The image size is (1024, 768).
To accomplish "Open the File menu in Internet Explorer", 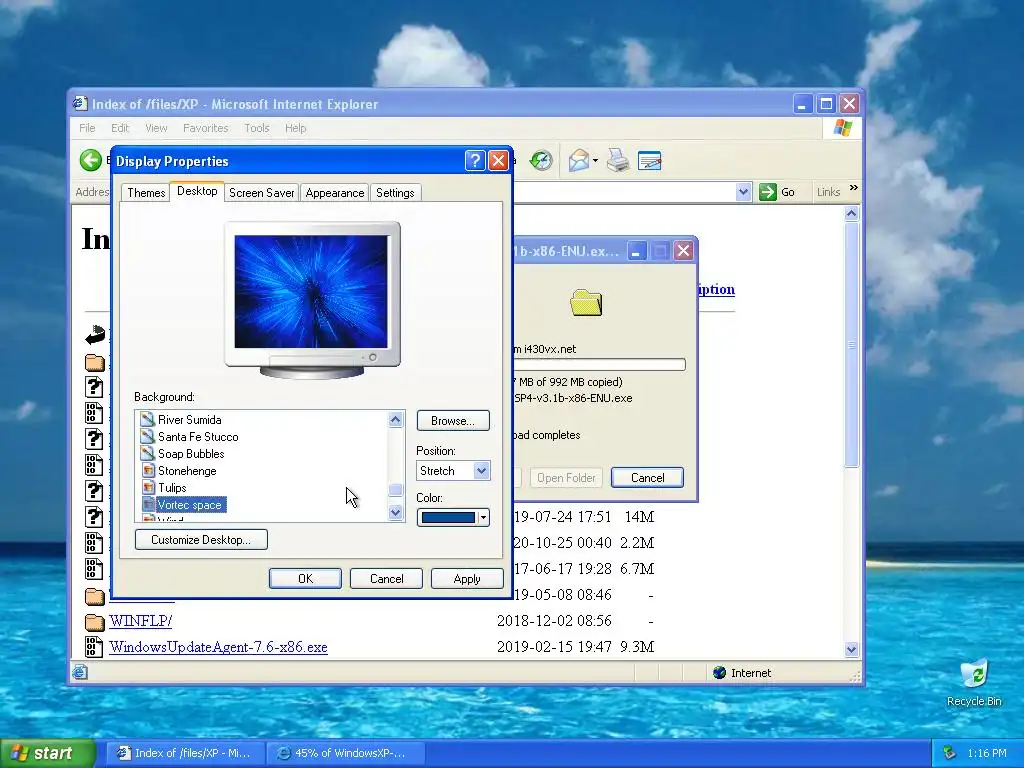I will point(87,128).
